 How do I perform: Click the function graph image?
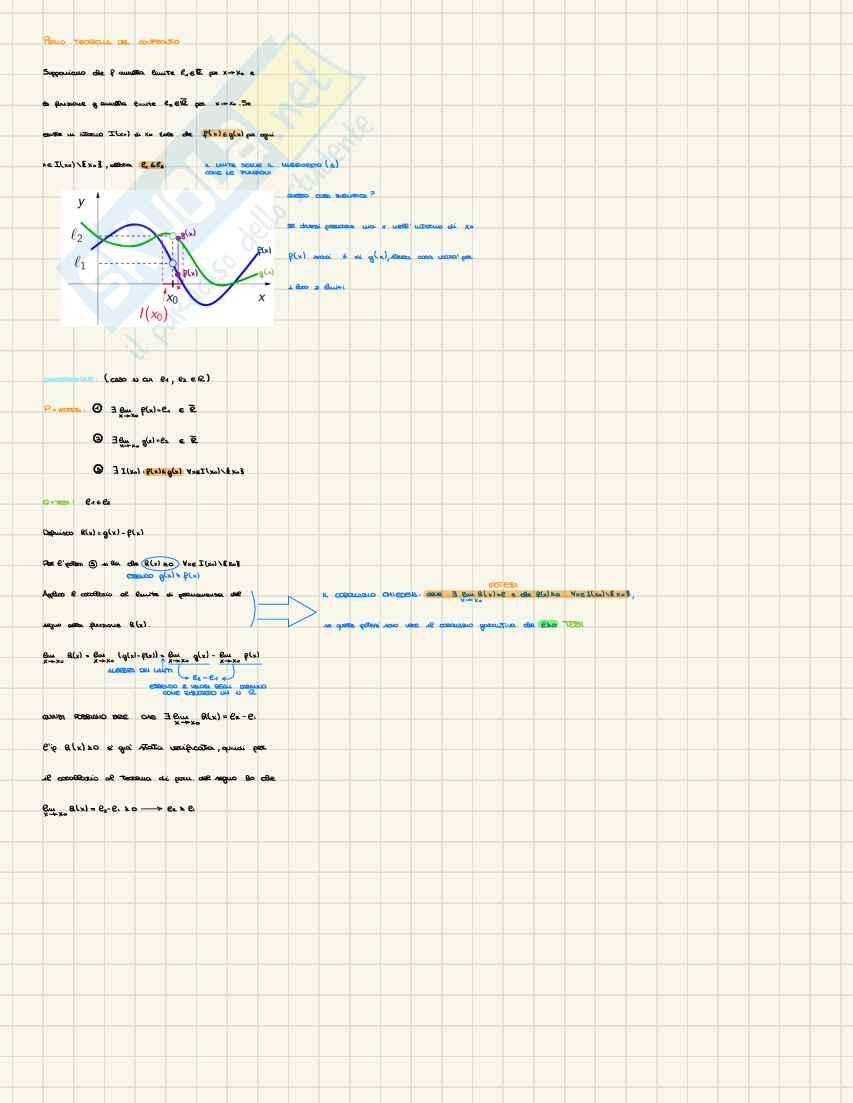[167, 258]
